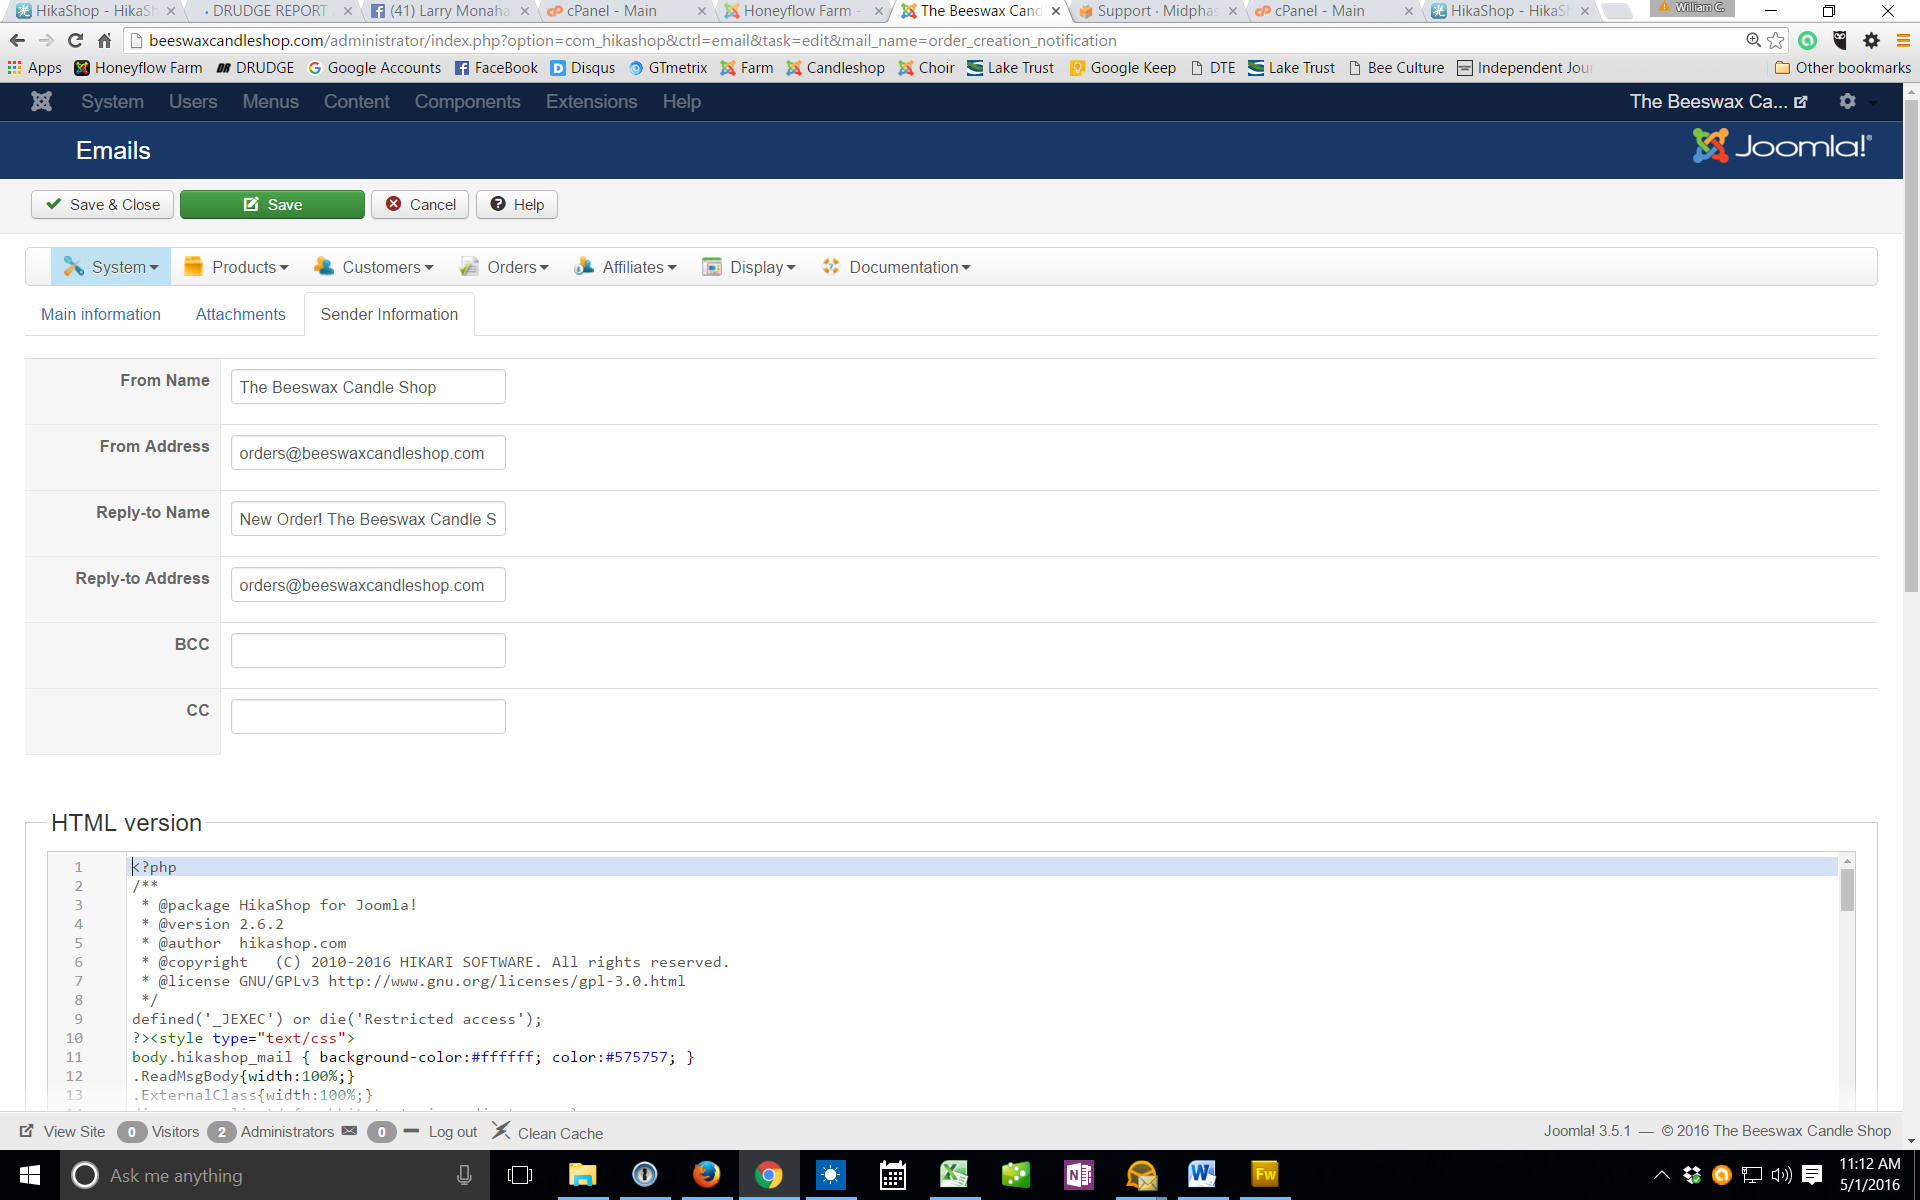
Task: Expand the Orders dropdown menu
Action: tap(505, 267)
